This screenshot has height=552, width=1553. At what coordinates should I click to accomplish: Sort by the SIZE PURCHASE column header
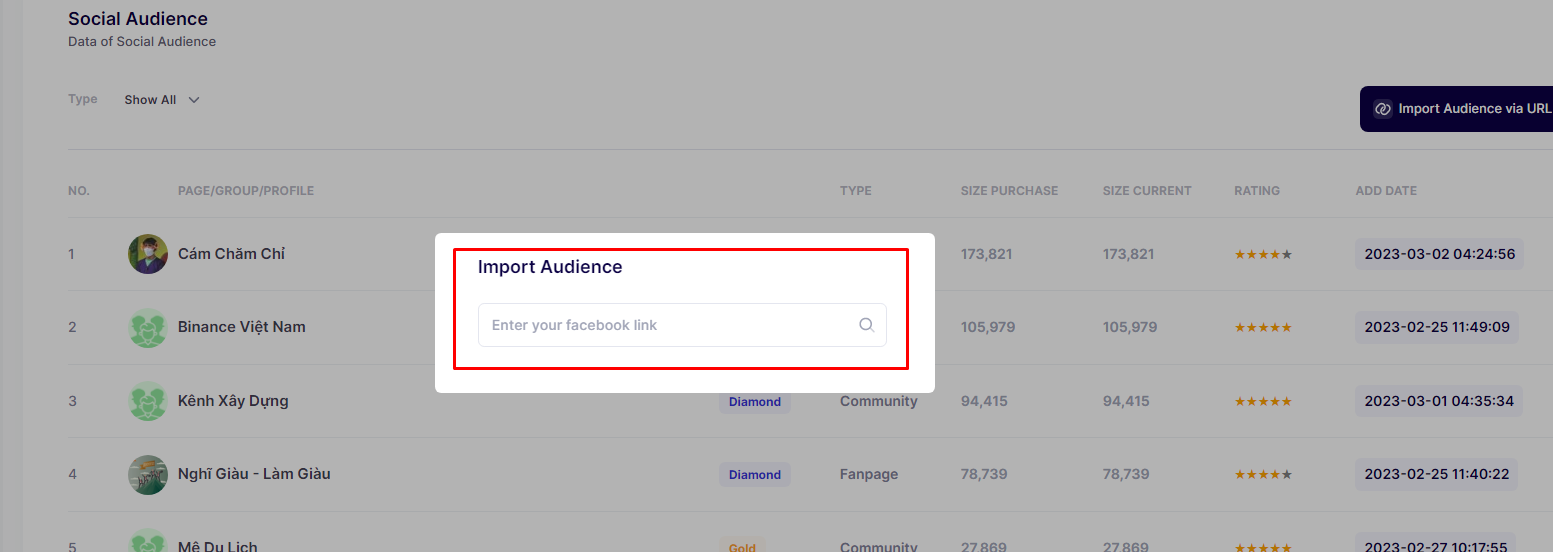(1009, 191)
